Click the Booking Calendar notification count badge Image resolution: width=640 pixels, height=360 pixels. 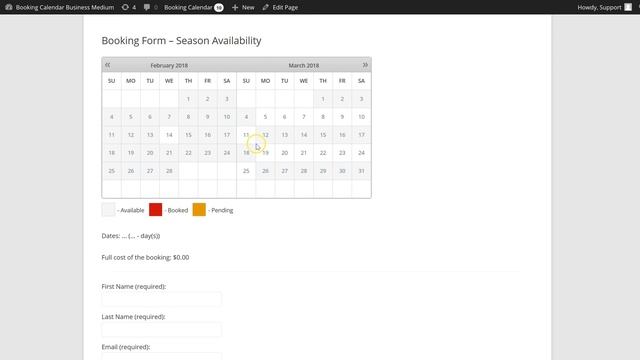pyautogui.click(x=219, y=8)
